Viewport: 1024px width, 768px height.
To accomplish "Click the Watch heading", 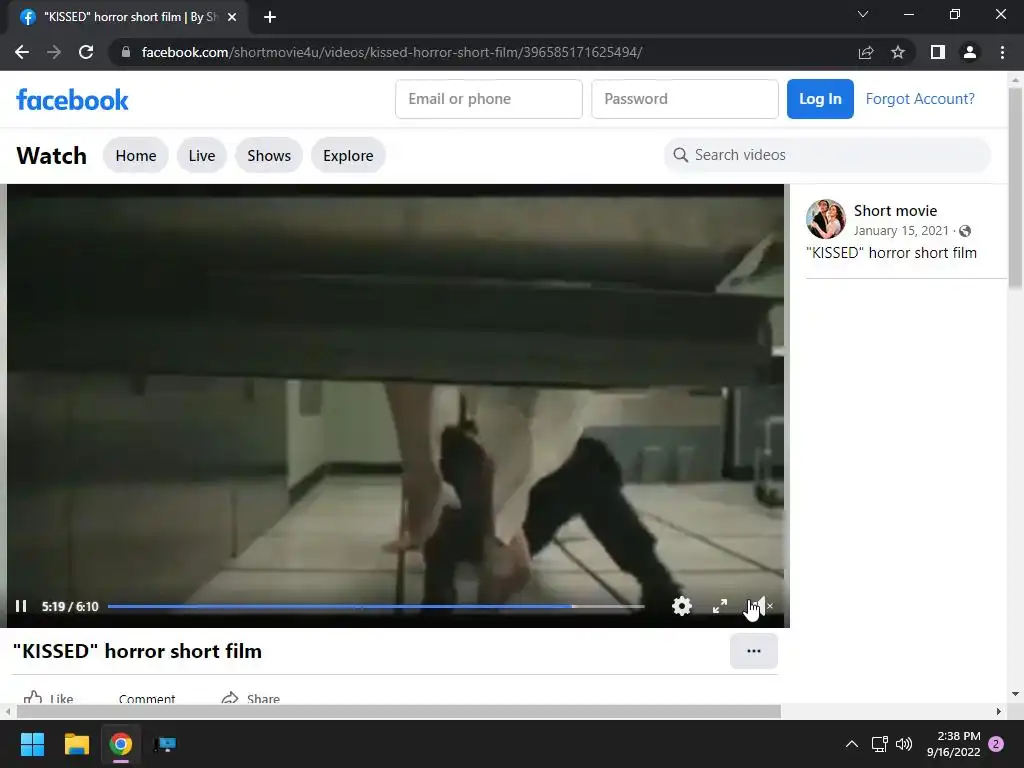I will tap(52, 155).
